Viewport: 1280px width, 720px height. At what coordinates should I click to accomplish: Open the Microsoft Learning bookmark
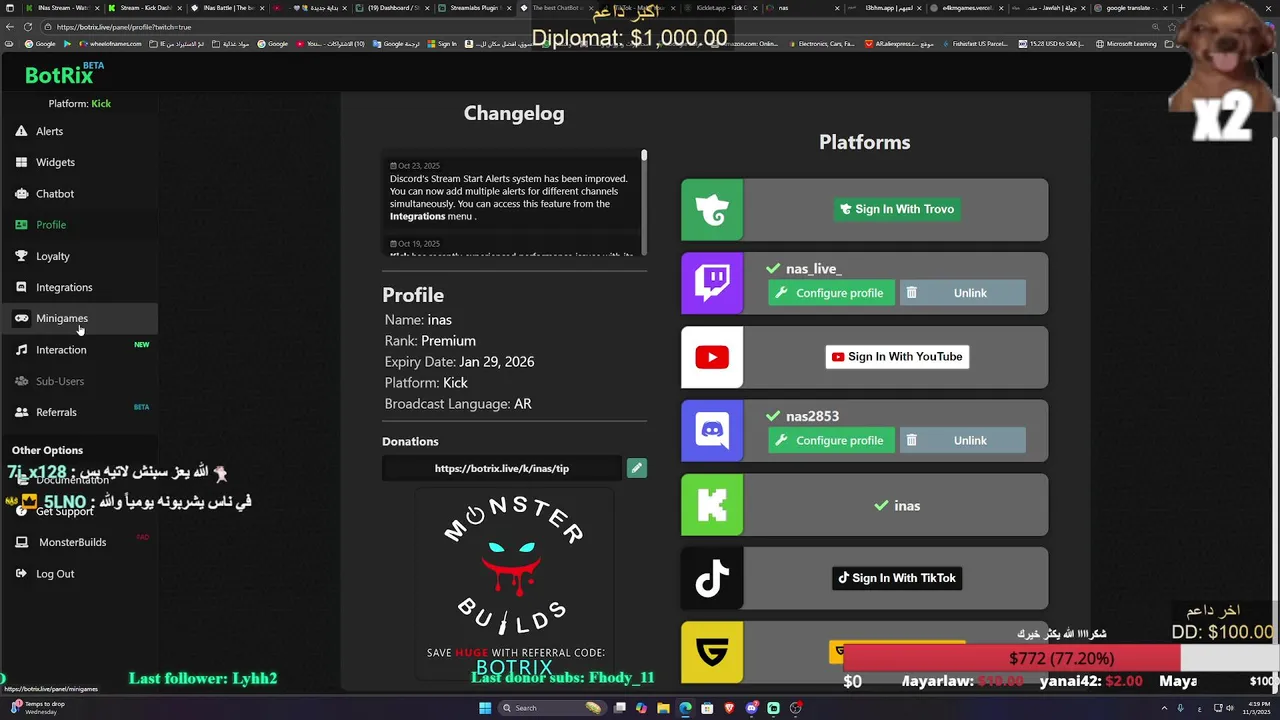point(1126,44)
